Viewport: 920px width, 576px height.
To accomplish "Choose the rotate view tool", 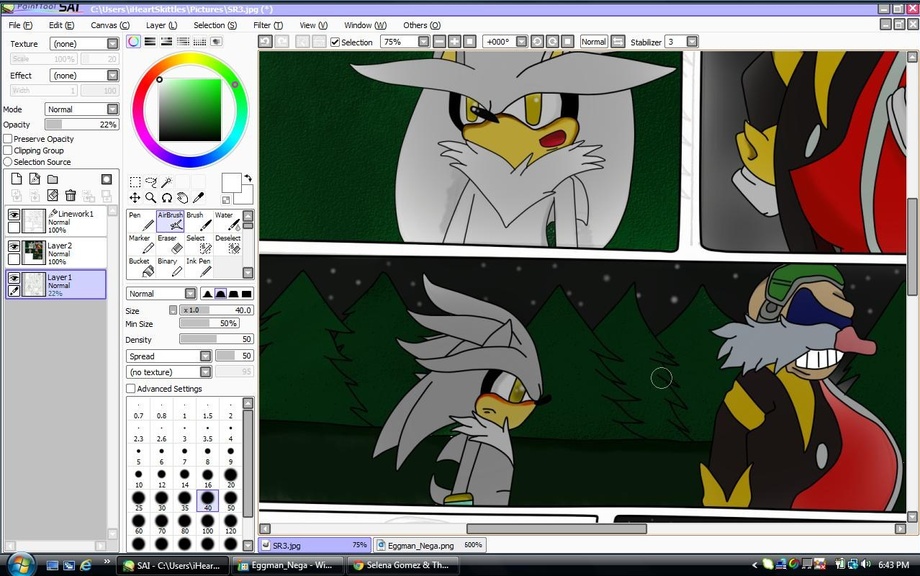I will tap(167, 198).
